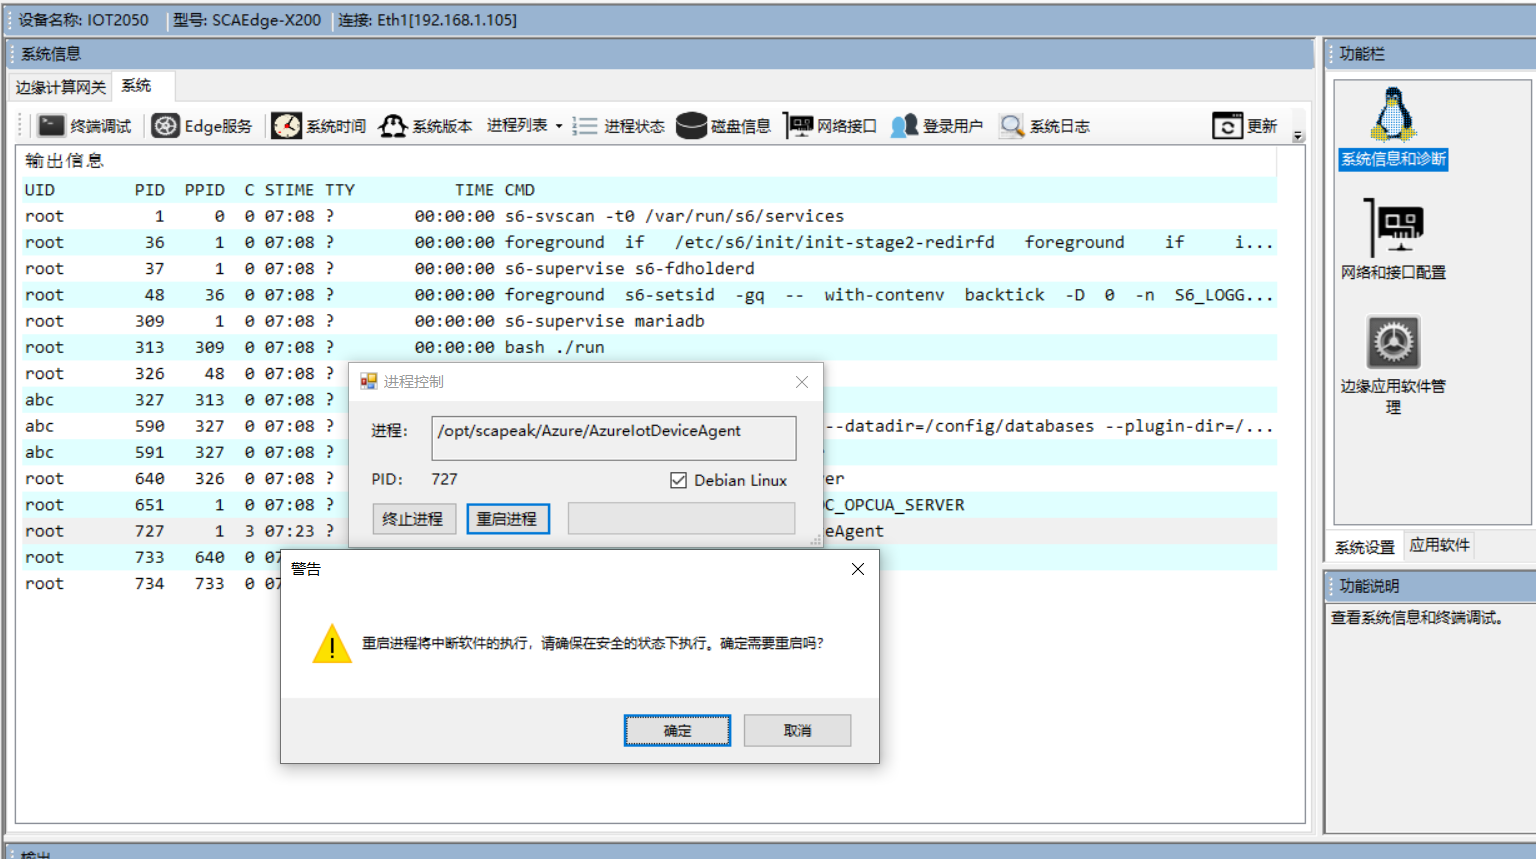
Task: Confirm restart with 确定 button
Action: [x=677, y=731]
